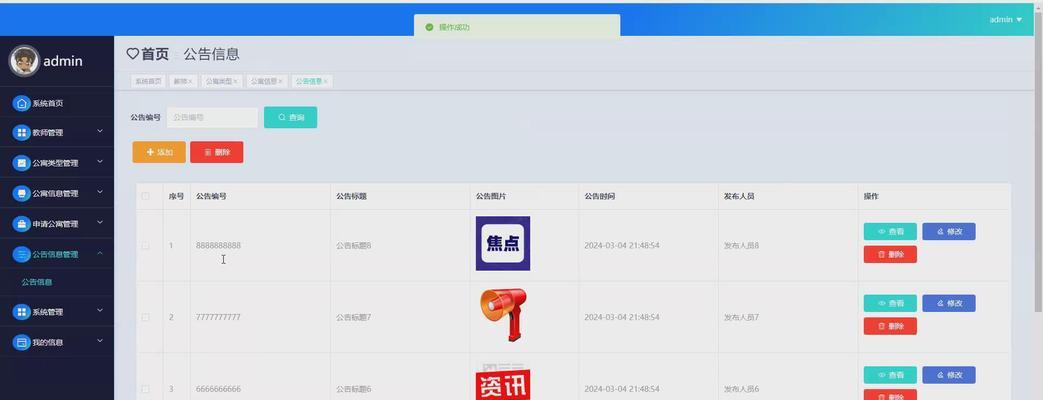The width and height of the screenshot is (1043, 400).
Task: Click 删除 for announcement 公告标题7
Action: (890, 326)
